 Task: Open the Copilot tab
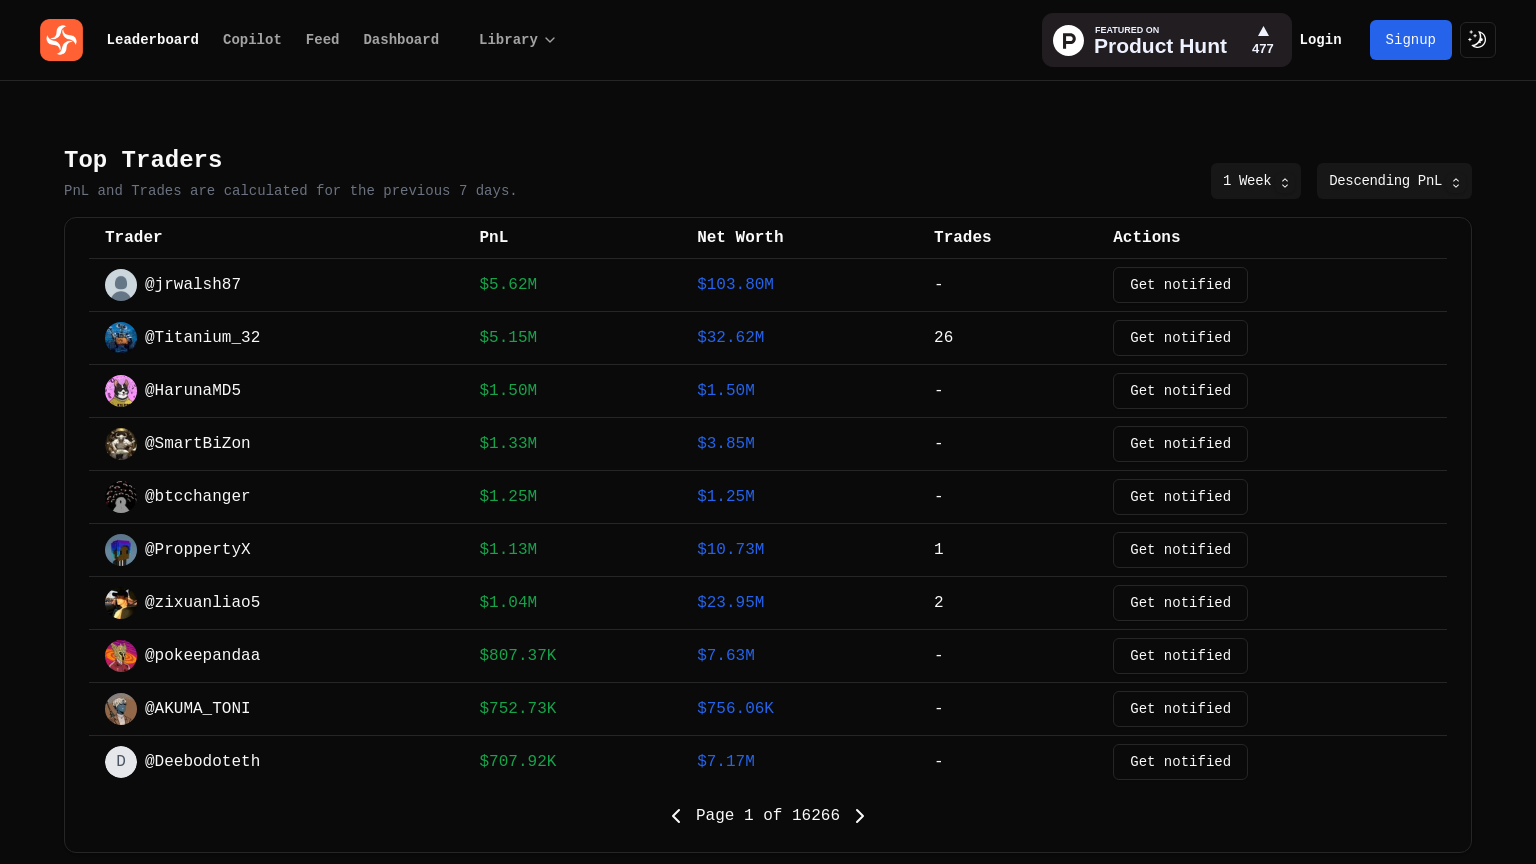coord(252,40)
